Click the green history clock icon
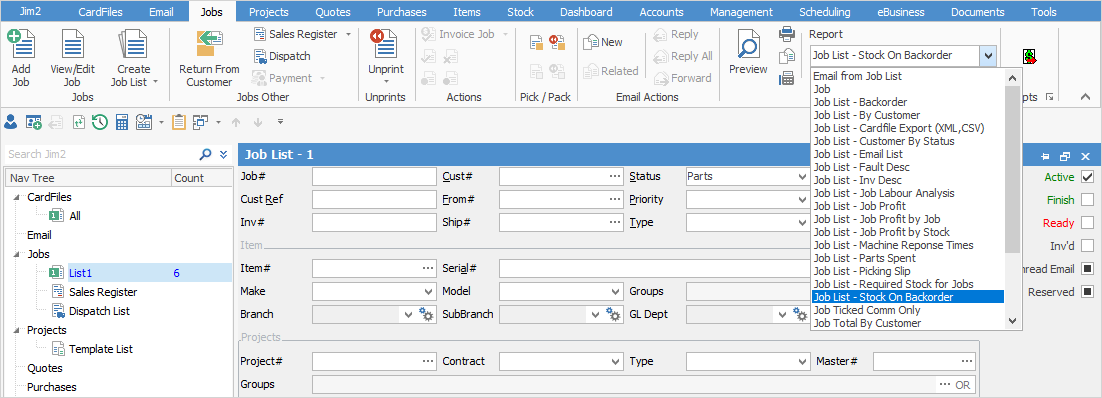 click(x=99, y=122)
